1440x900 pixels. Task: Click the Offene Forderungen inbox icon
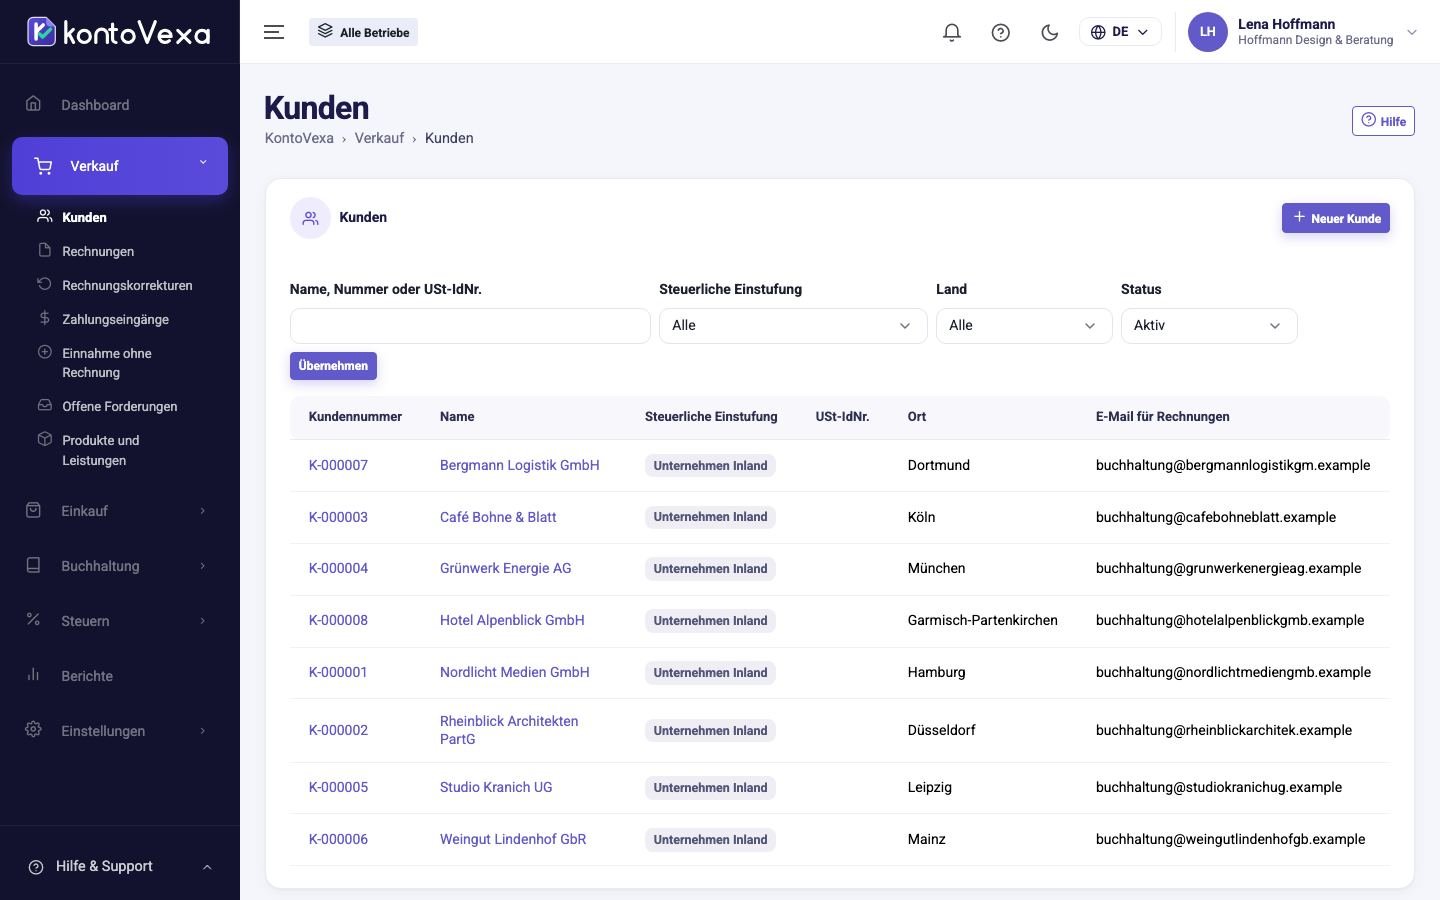pos(44,405)
